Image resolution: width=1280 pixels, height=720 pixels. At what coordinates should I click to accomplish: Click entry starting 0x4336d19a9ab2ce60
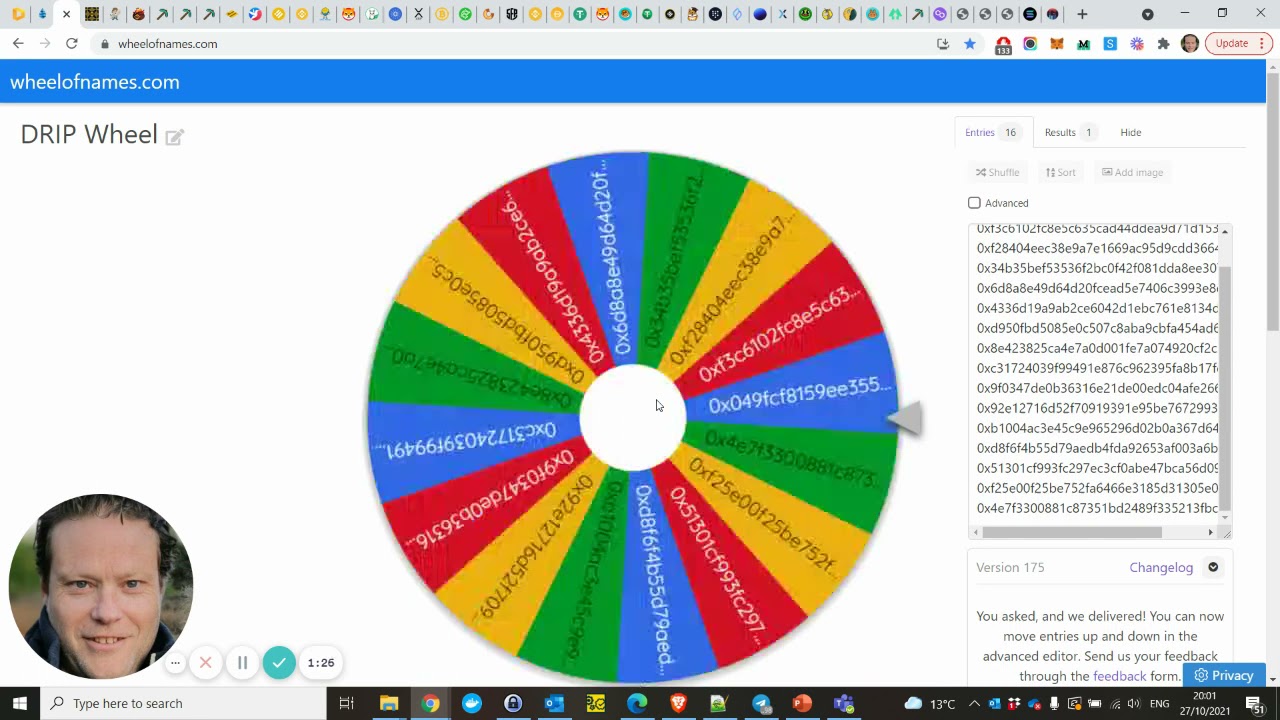(1097, 308)
